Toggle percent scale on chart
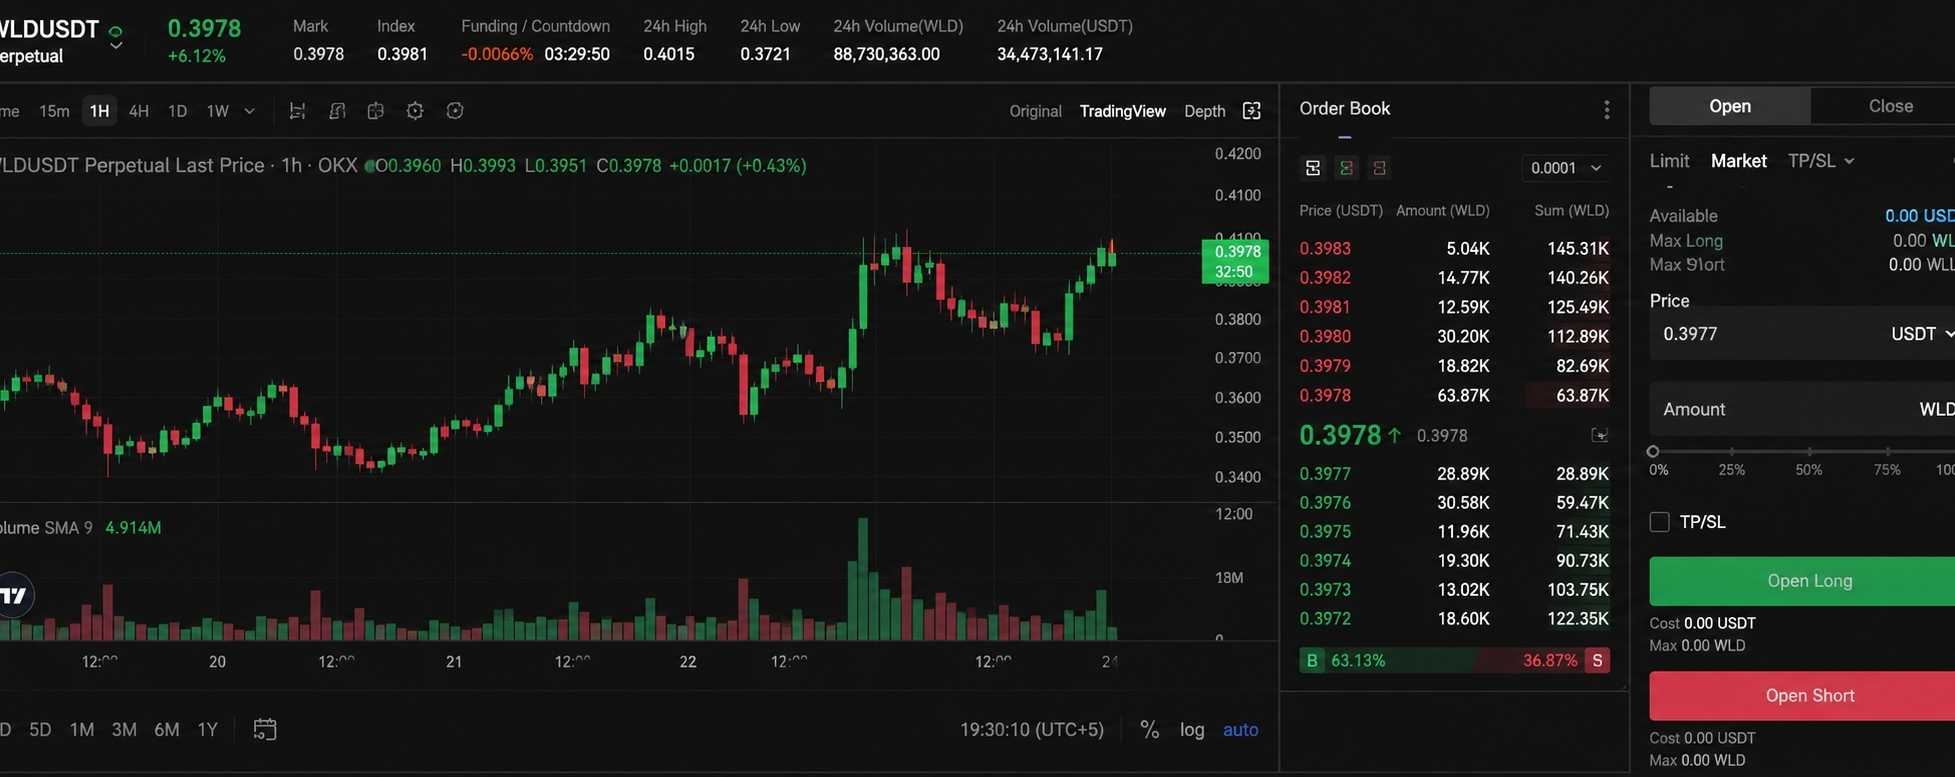 (x=1150, y=730)
